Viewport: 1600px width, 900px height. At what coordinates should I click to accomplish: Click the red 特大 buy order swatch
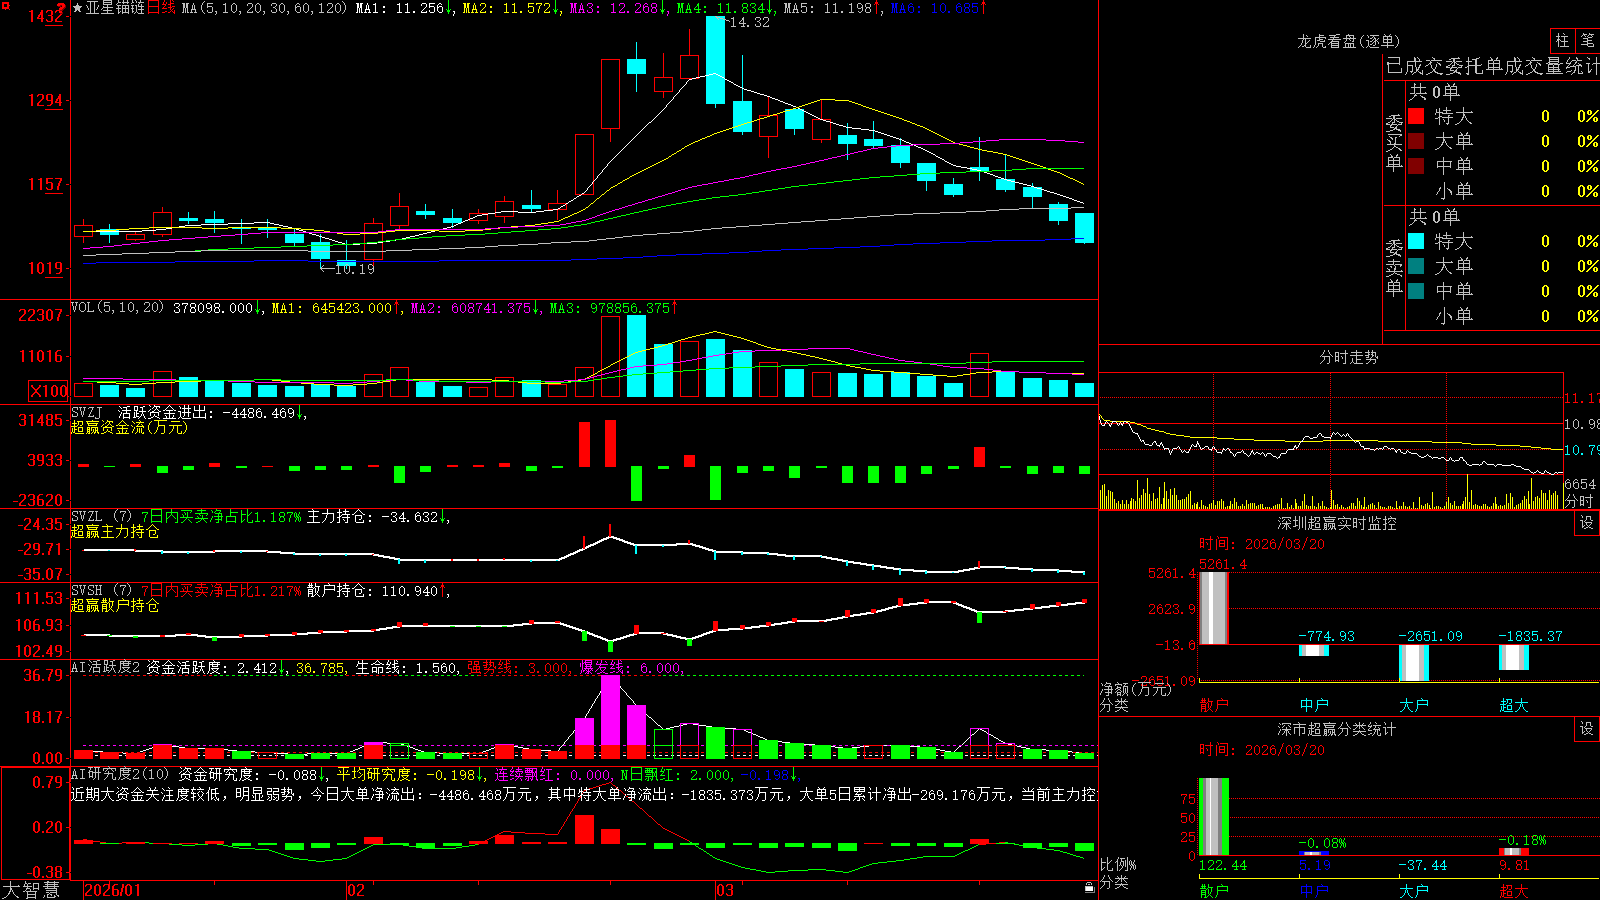click(1416, 116)
